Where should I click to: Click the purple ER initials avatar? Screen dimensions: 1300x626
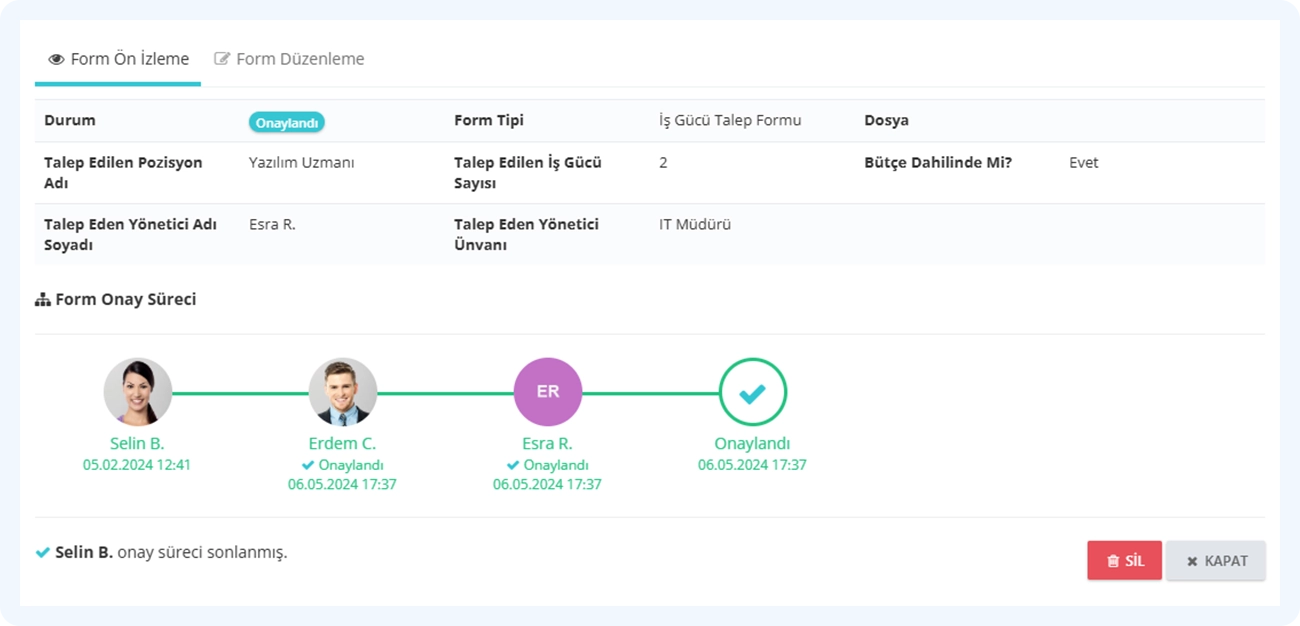548,392
